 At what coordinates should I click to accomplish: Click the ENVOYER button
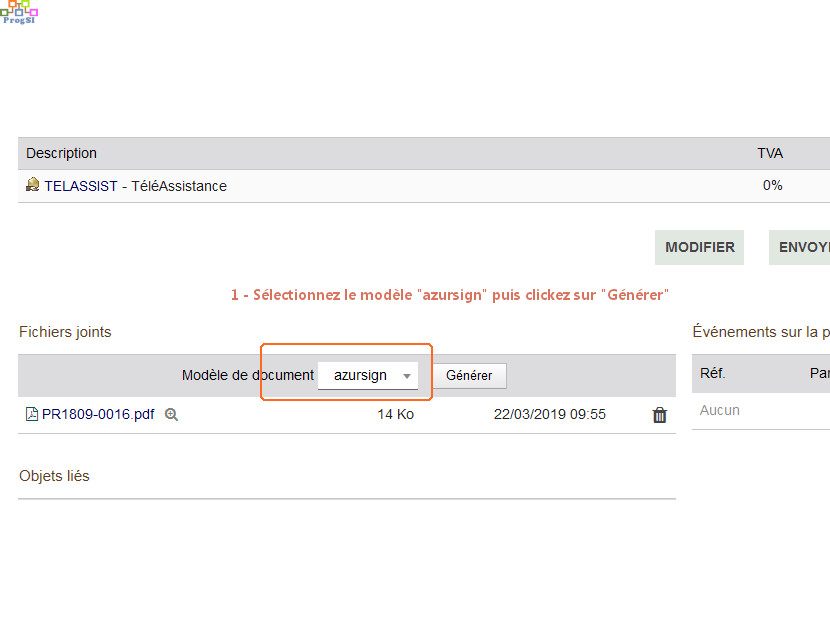pos(799,247)
